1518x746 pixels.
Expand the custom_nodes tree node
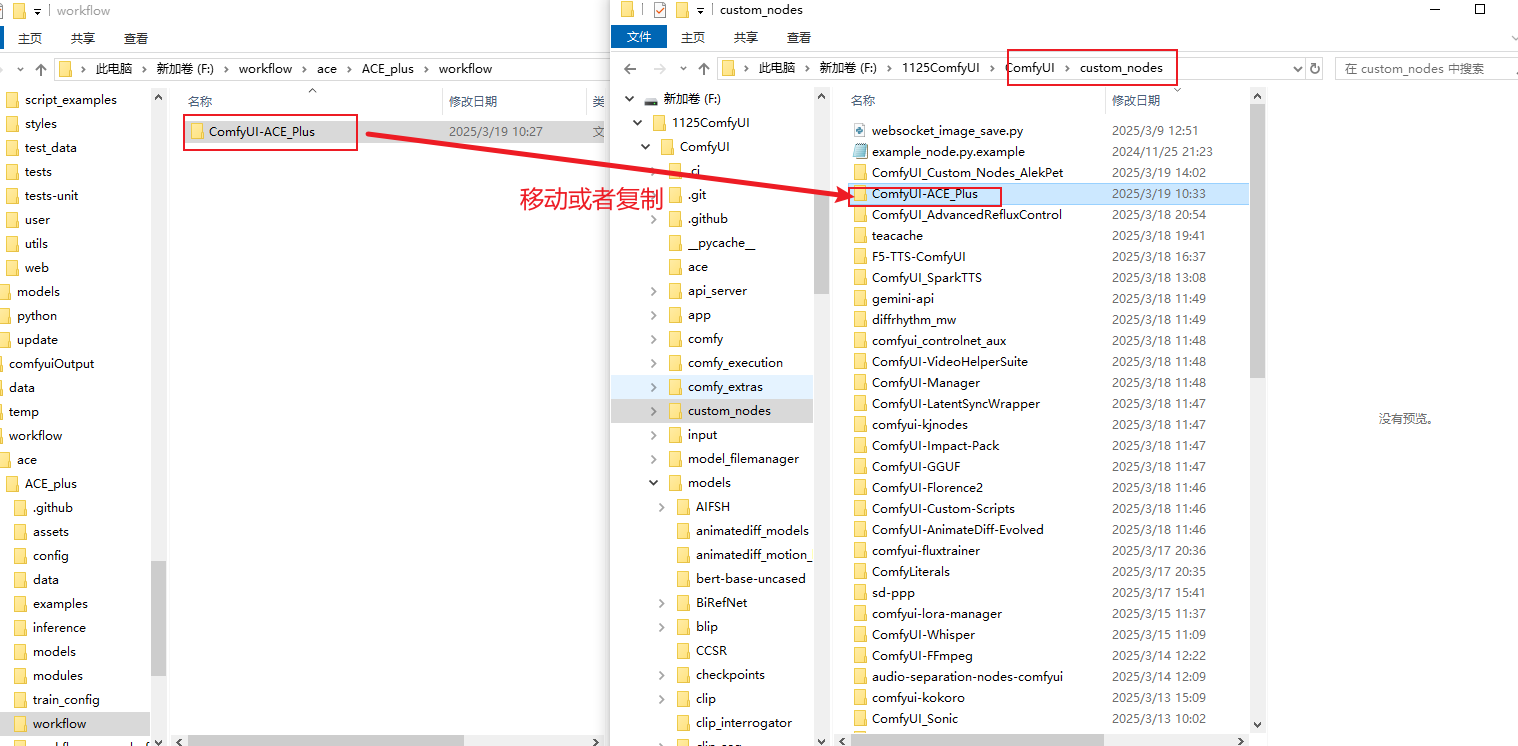[654, 411]
